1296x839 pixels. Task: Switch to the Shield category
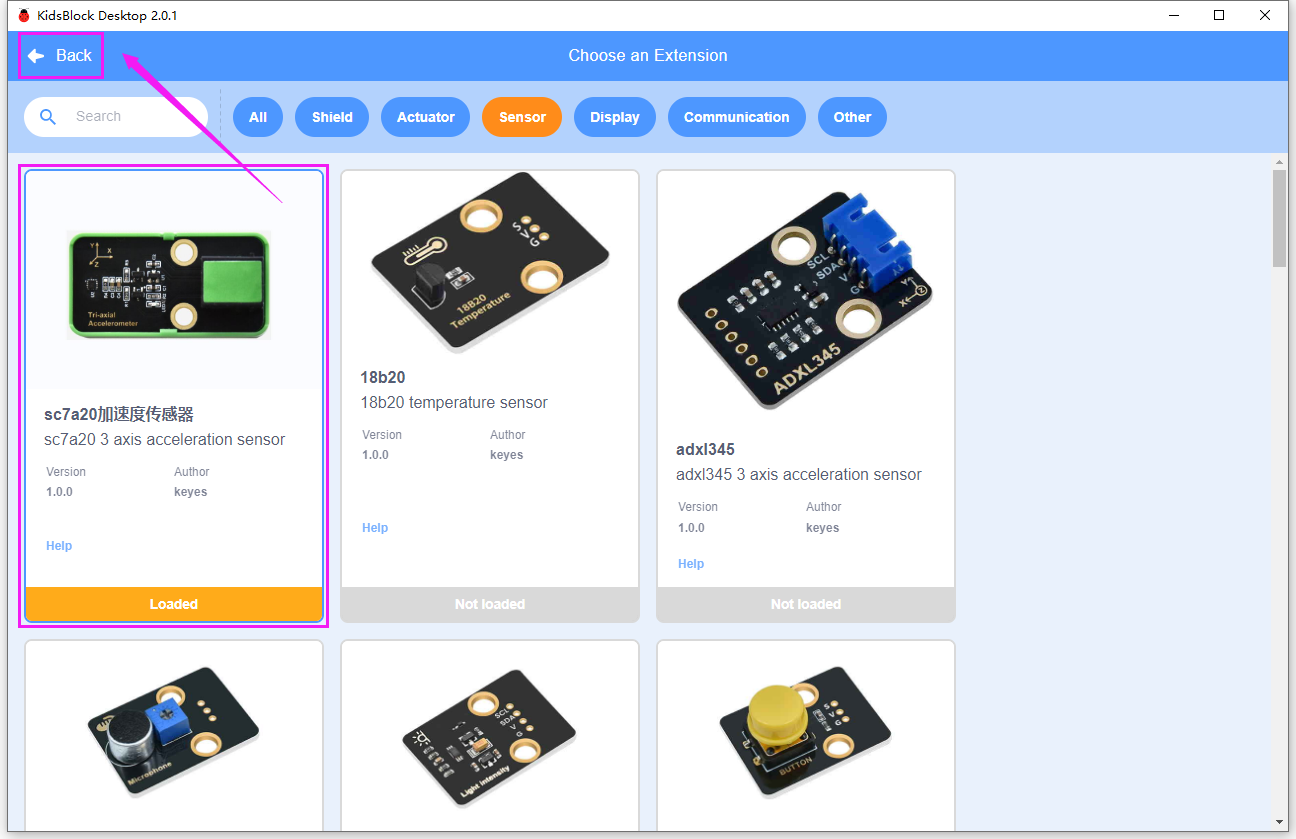[332, 117]
